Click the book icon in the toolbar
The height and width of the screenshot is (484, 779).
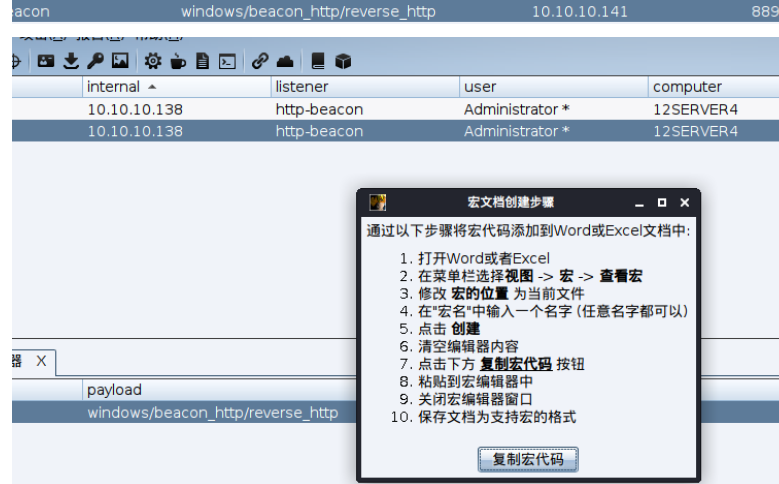pos(318,61)
